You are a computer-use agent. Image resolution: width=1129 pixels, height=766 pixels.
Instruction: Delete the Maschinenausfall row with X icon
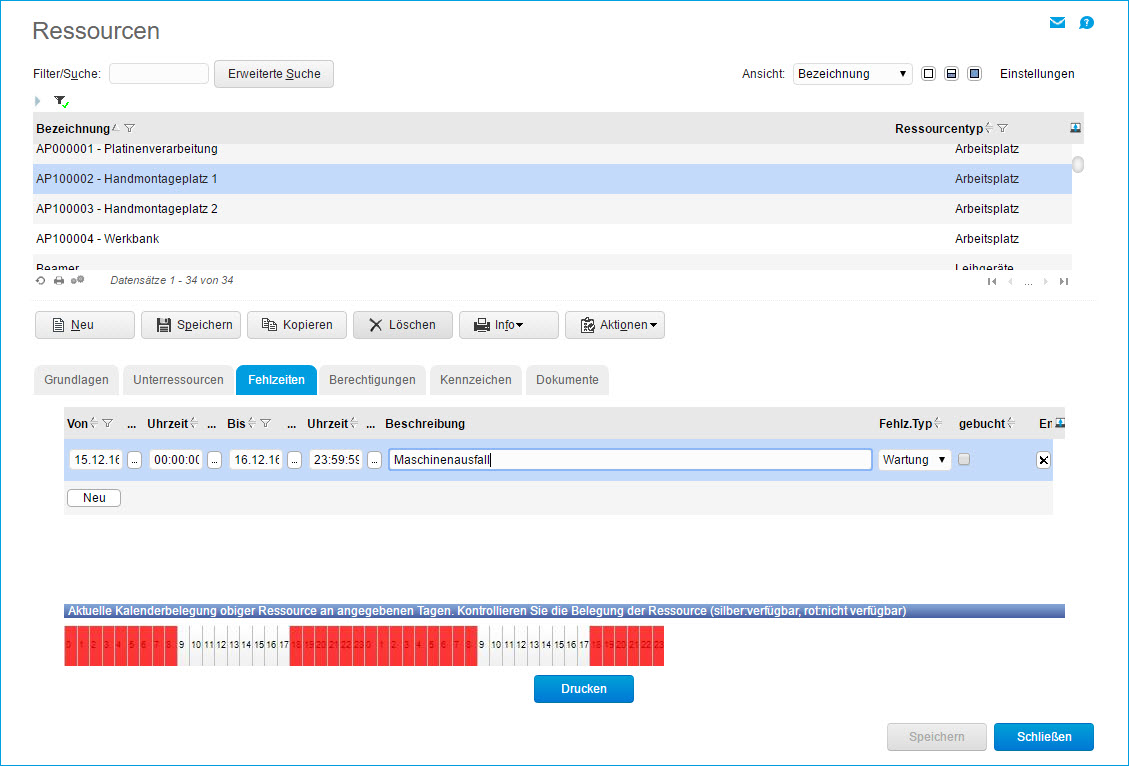pyautogui.click(x=1043, y=460)
